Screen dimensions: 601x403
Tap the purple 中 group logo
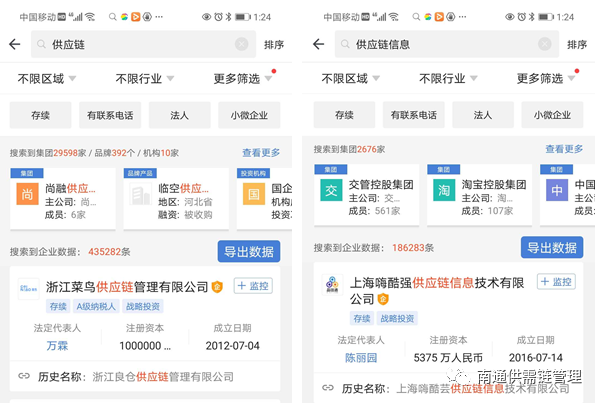pyautogui.click(x=557, y=190)
